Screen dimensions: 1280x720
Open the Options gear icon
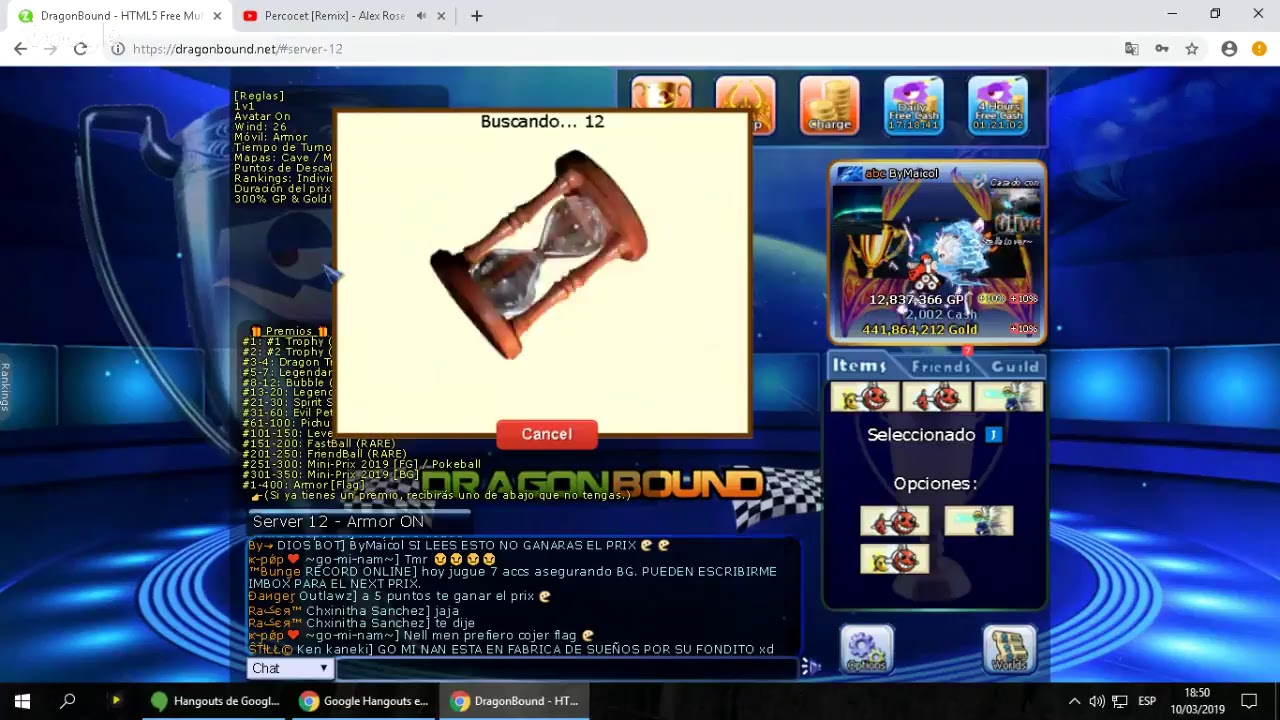pyautogui.click(x=866, y=649)
